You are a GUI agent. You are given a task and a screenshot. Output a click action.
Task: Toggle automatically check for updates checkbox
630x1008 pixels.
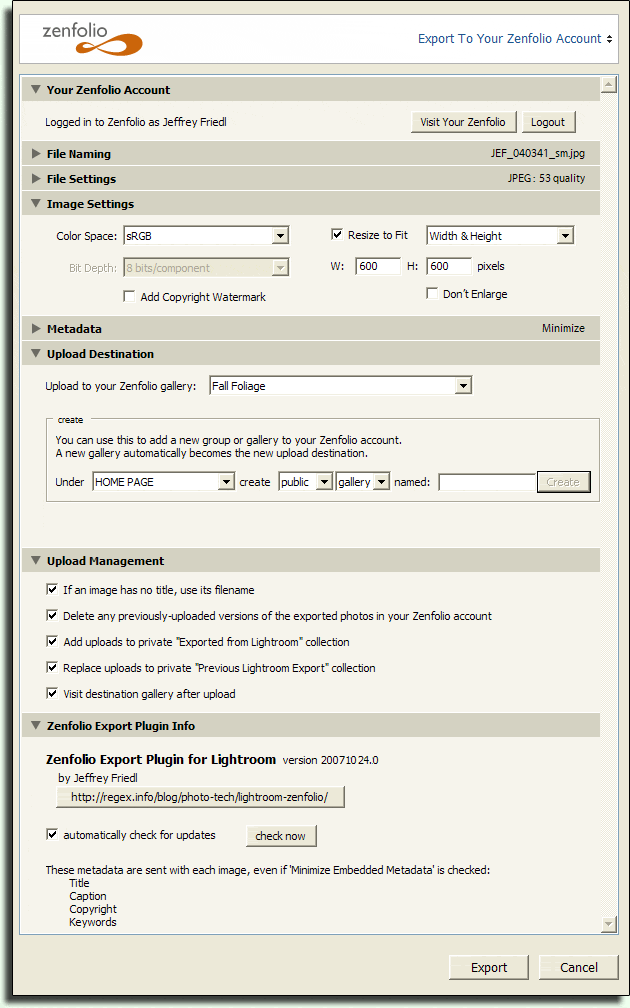point(52,834)
